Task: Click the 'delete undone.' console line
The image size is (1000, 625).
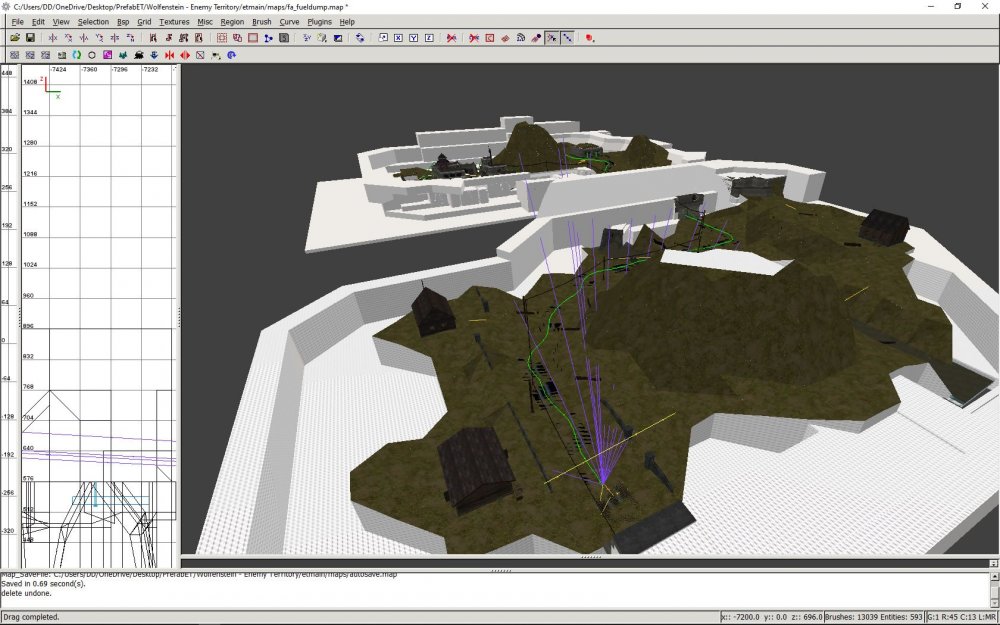Action: click(26, 593)
